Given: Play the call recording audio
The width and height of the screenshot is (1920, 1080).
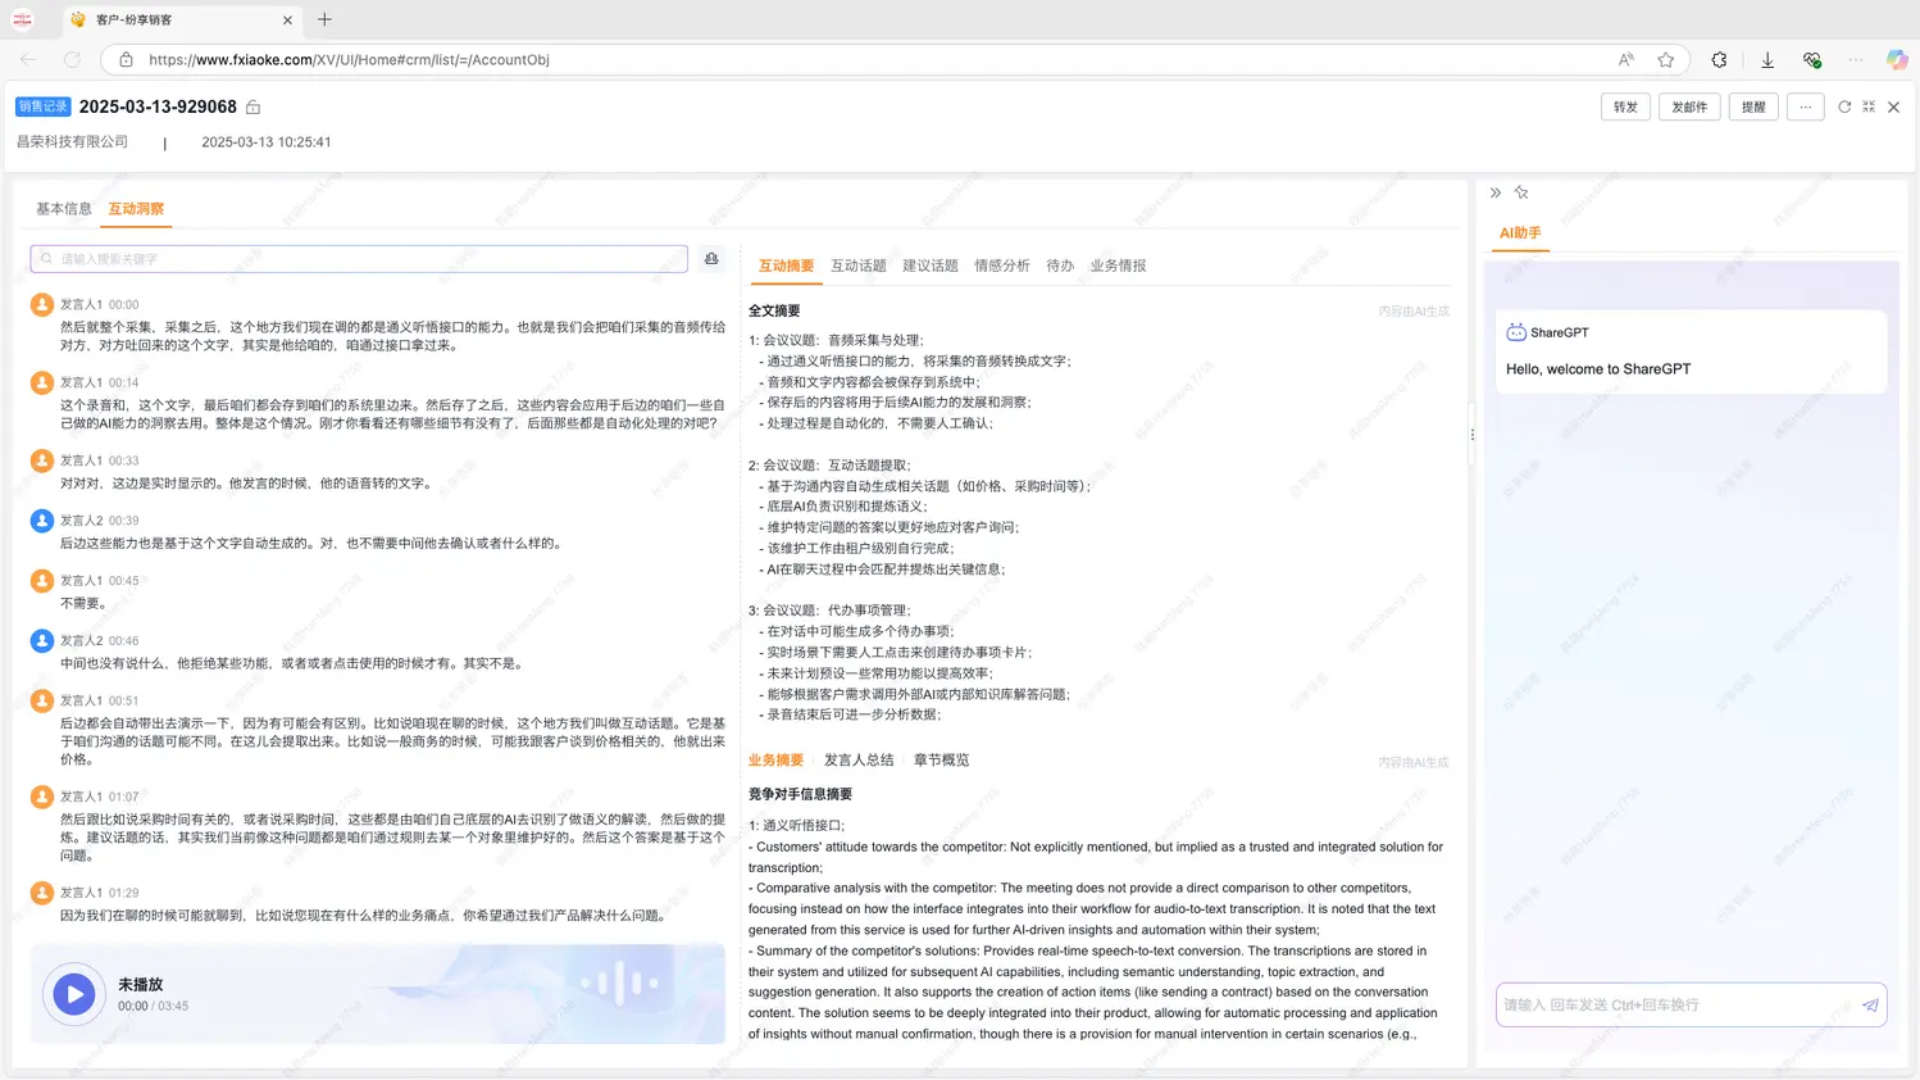Looking at the screenshot, I should tap(74, 994).
